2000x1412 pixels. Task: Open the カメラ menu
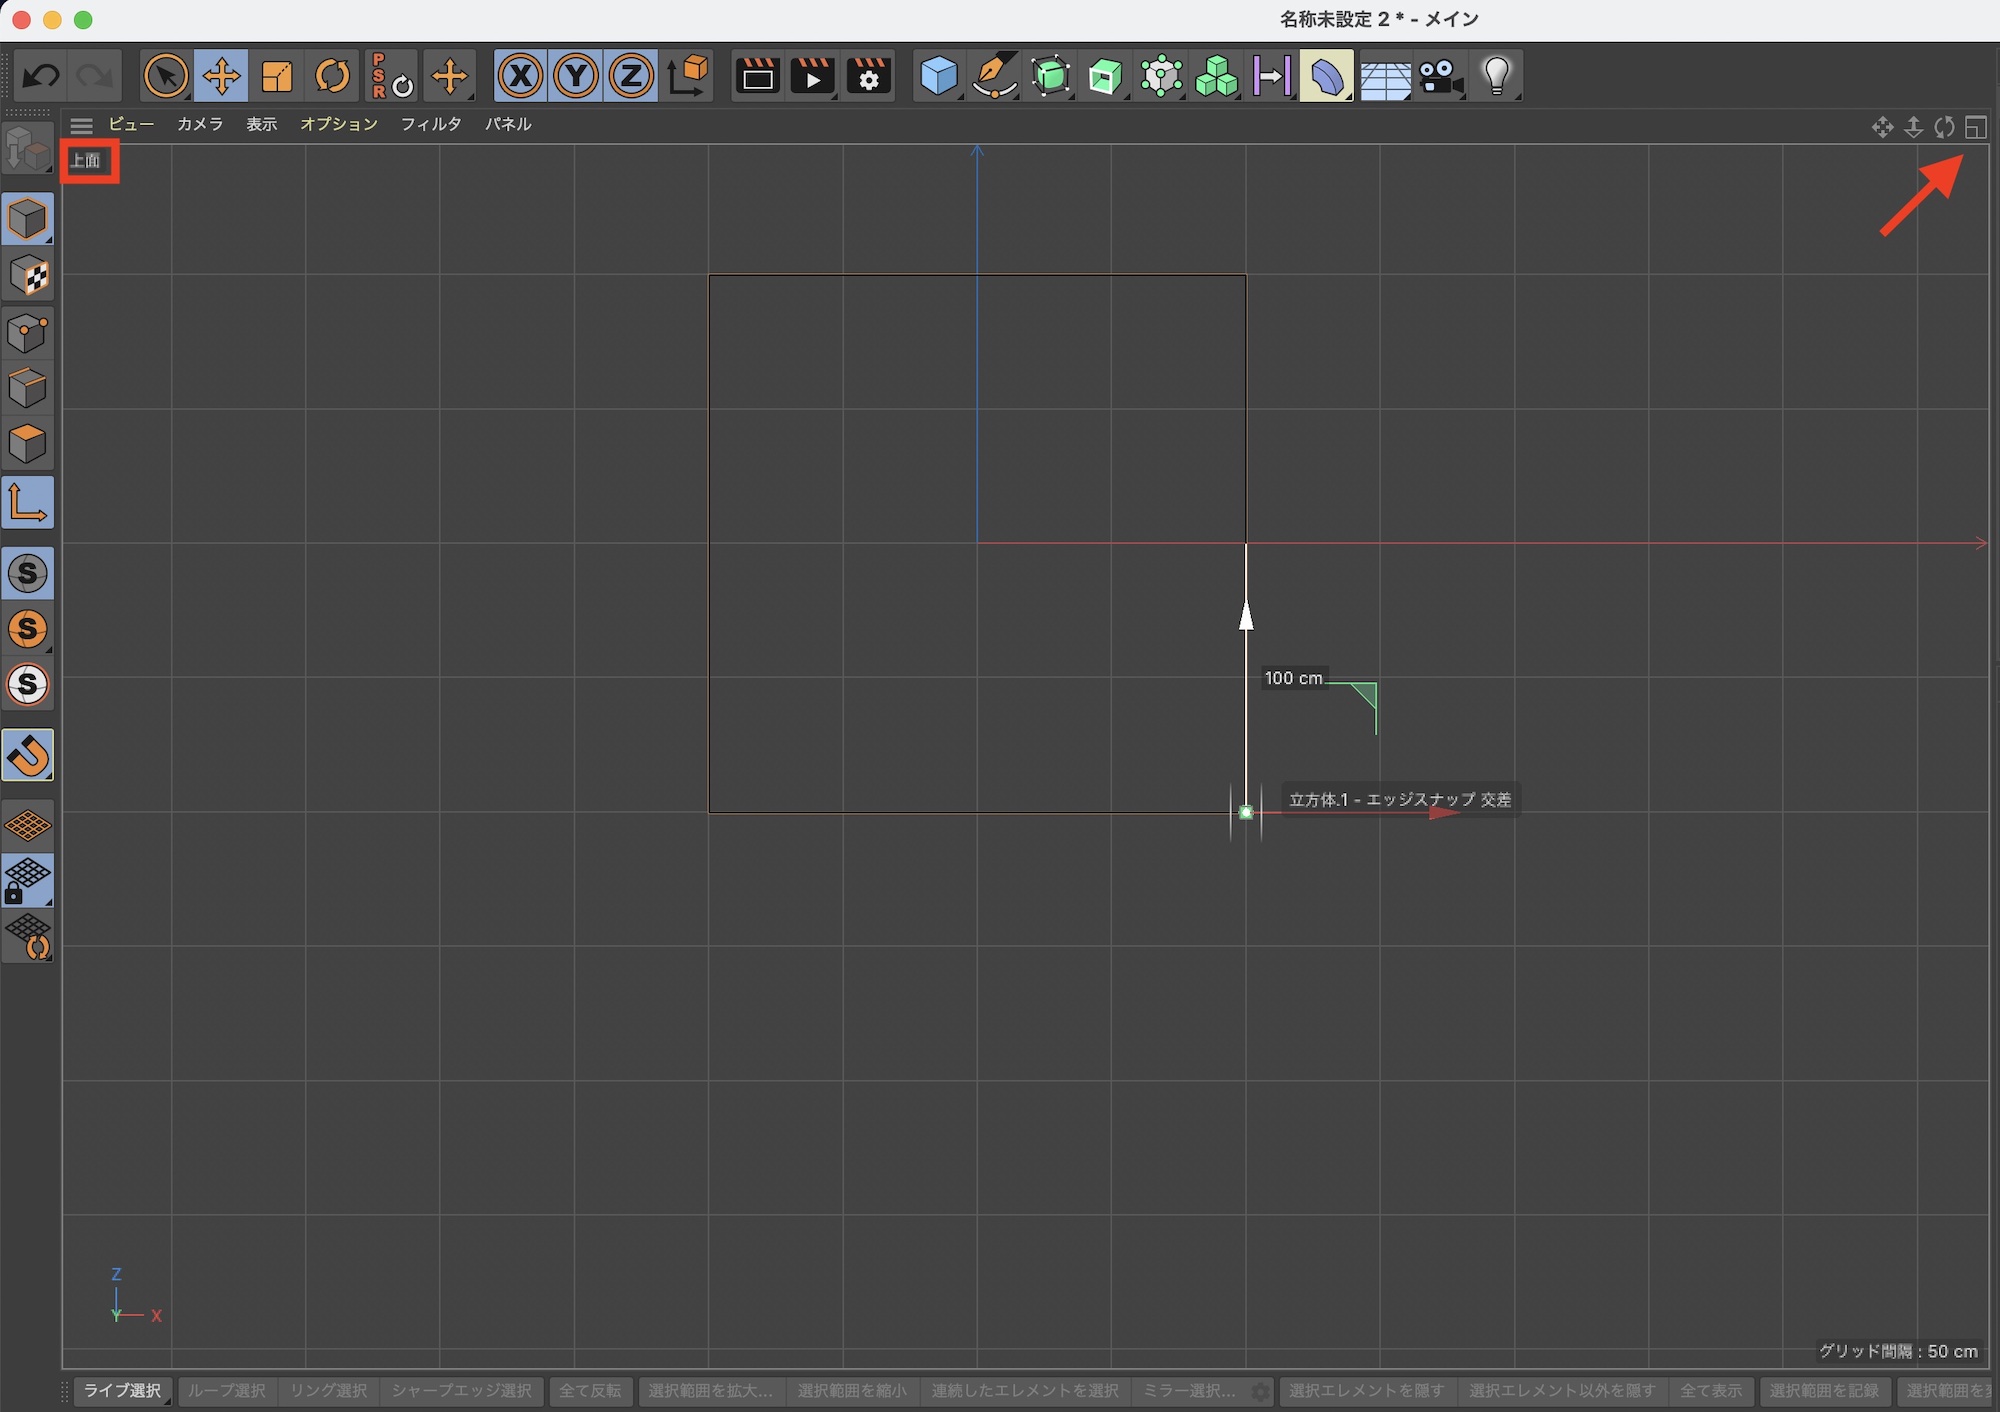tap(200, 124)
